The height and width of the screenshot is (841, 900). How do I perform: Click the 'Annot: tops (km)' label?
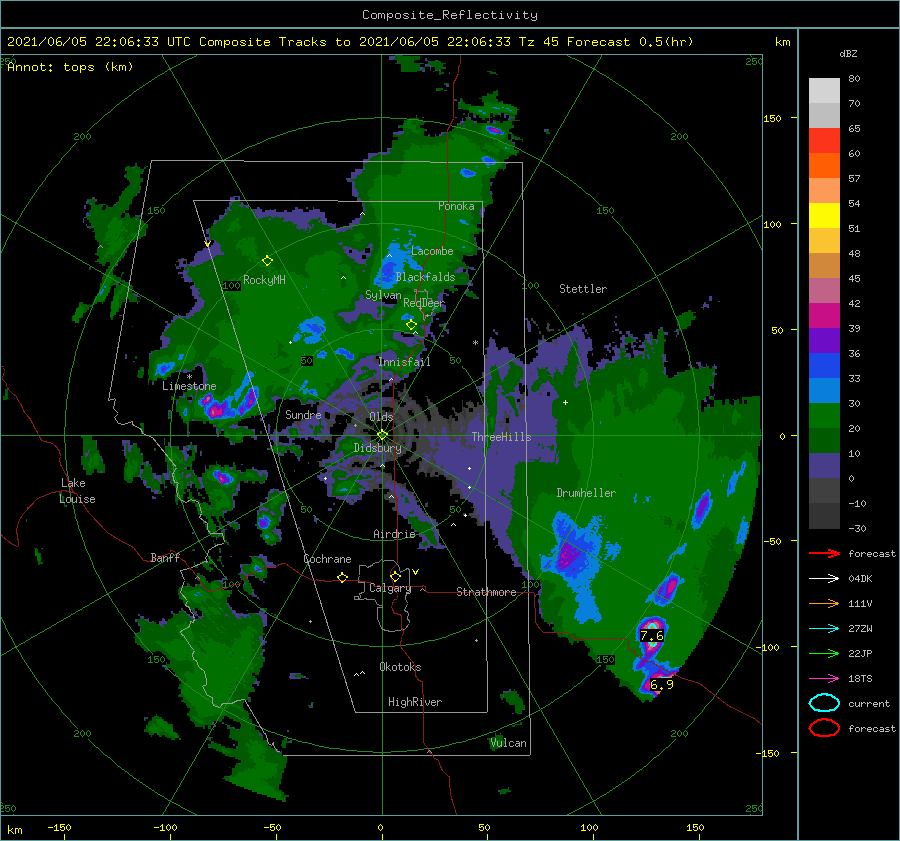click(70, 67)
